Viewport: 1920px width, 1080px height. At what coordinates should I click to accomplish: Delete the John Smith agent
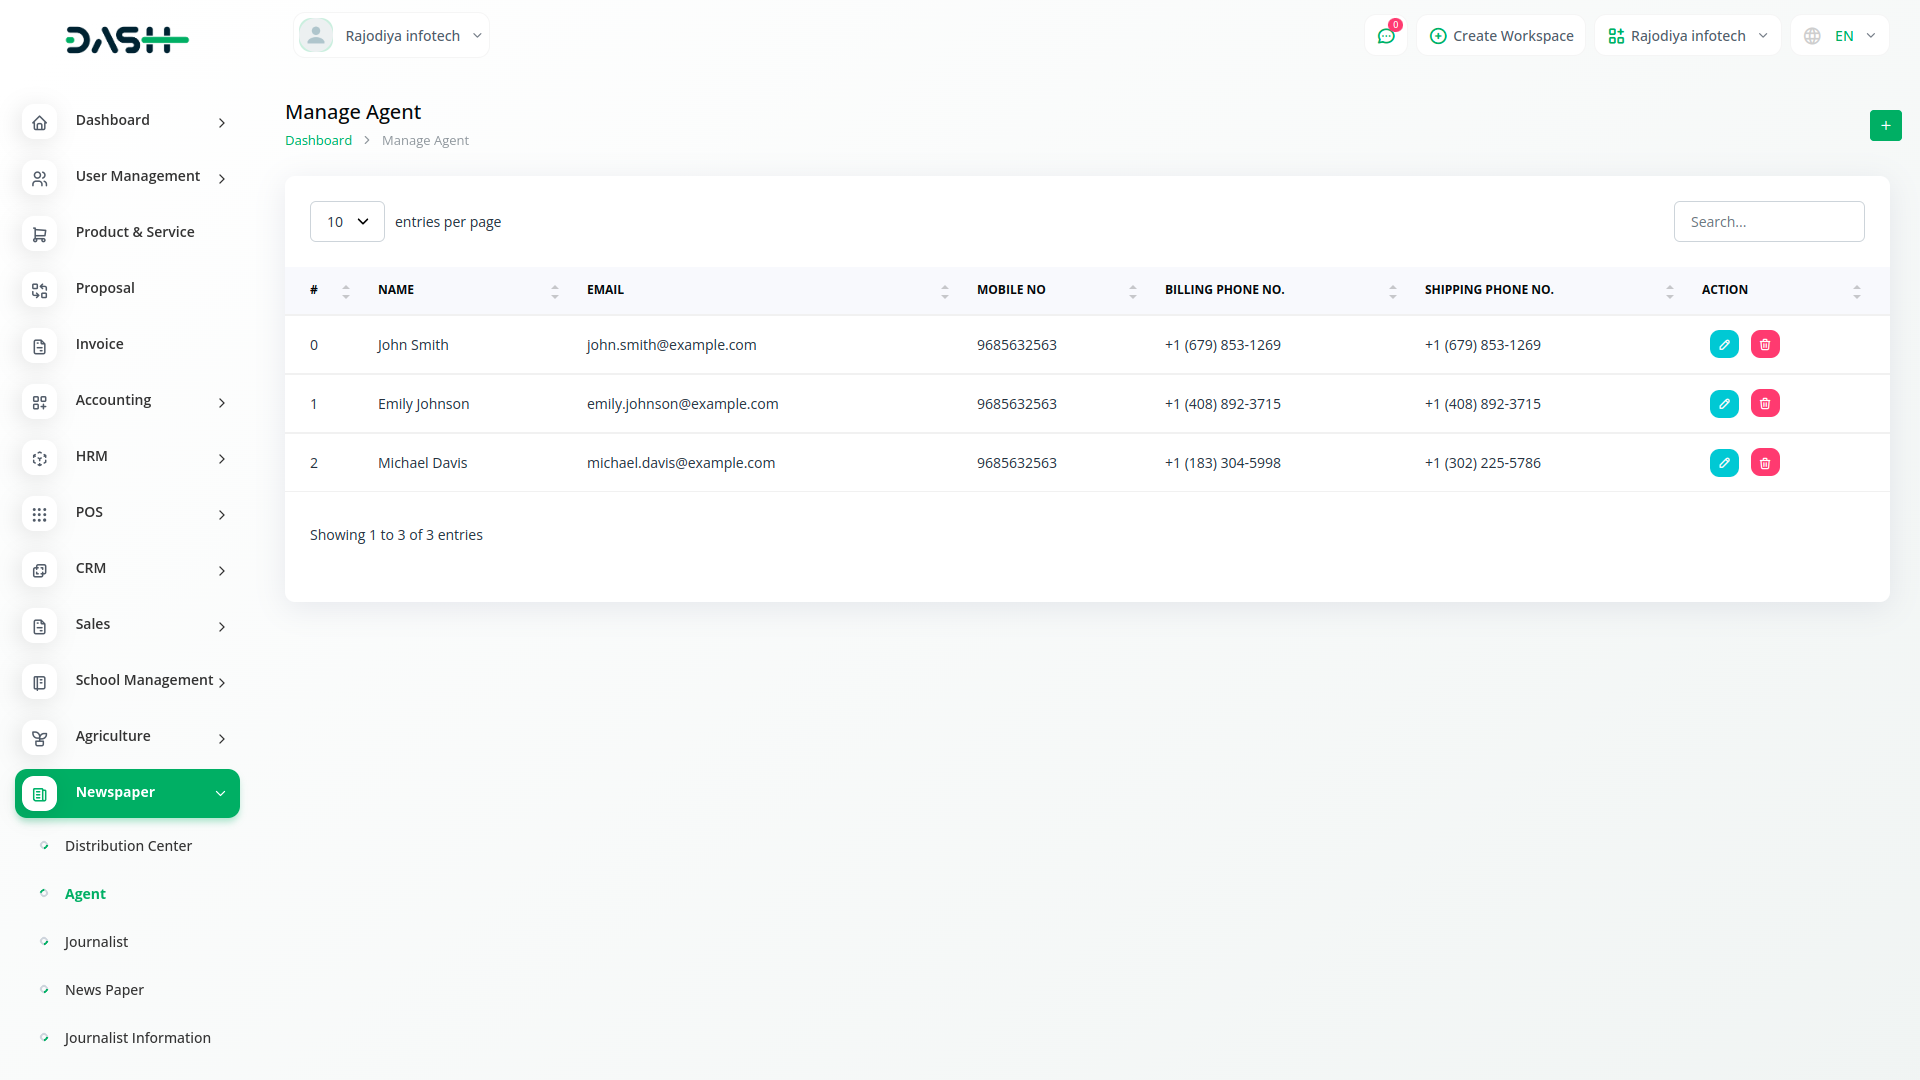(x=1765, y=344)
